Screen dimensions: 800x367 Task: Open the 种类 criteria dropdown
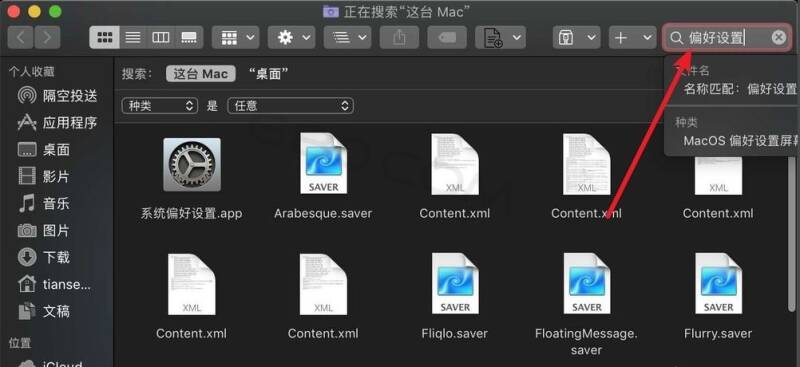click(x=159, y=106)
